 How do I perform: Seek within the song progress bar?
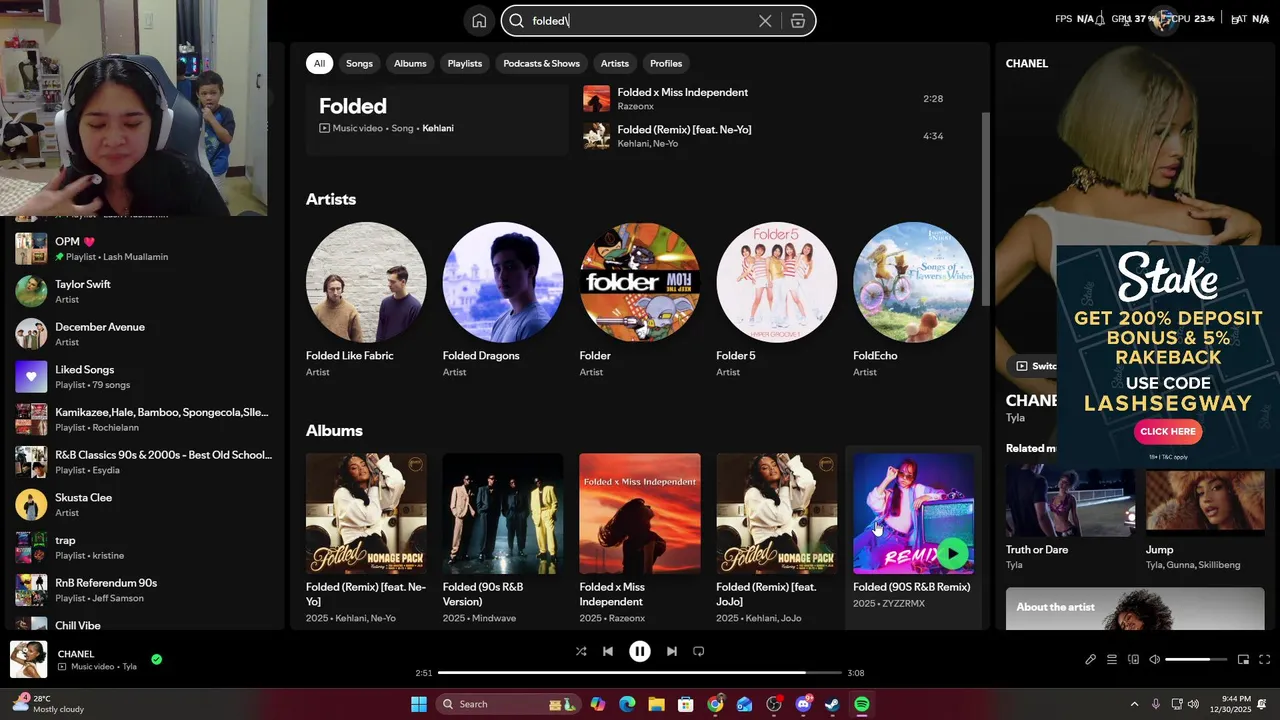(640, 673)
